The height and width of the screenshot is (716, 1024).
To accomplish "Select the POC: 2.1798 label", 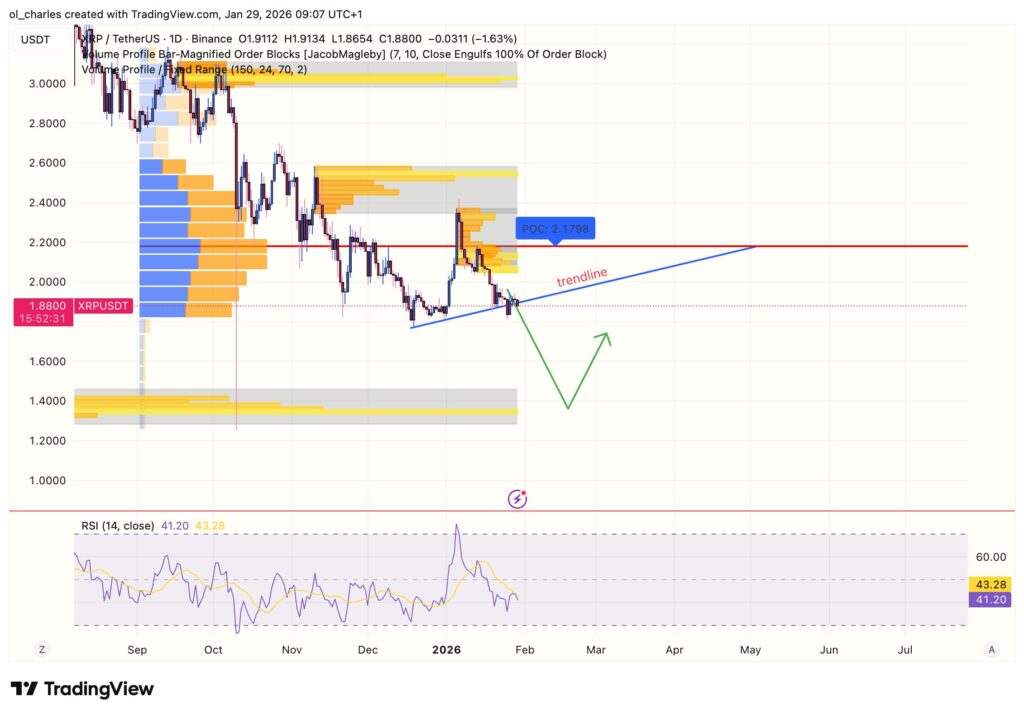I will point(555,229).
